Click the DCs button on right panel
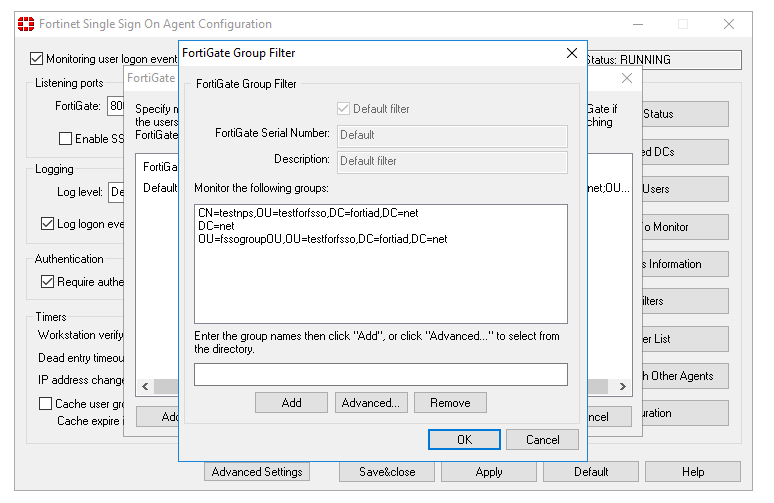This screenshot has width=774, height=503. [x=685, y=152]
